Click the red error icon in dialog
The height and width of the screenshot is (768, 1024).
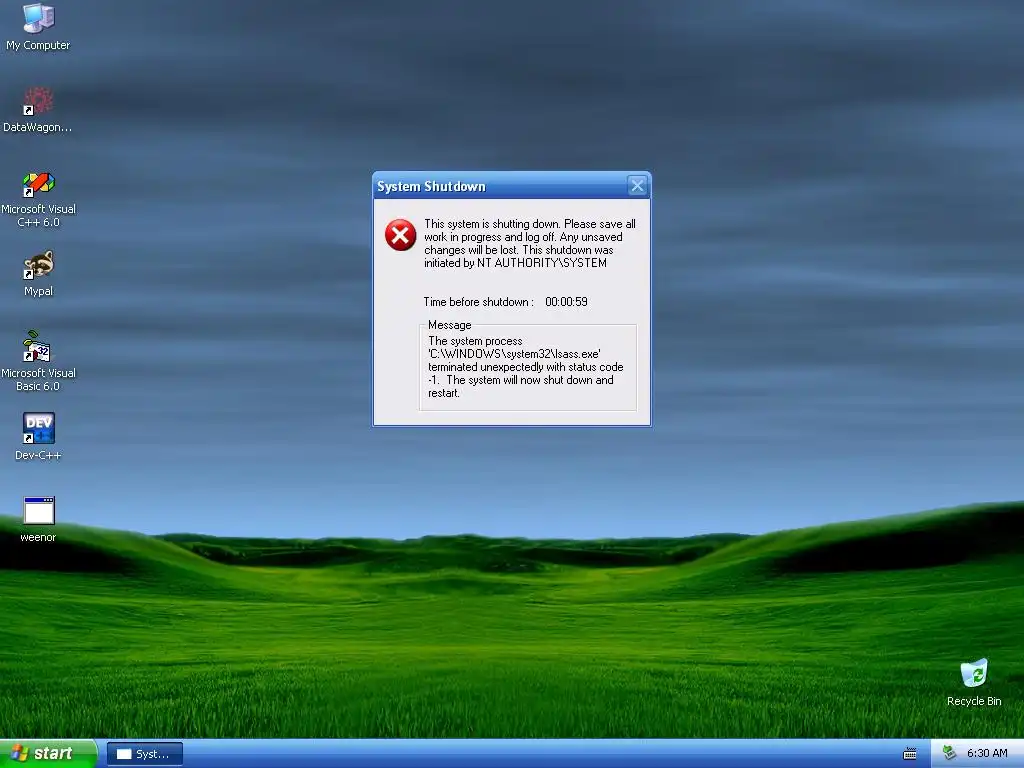pyautogui.click(x=400, y=235)
